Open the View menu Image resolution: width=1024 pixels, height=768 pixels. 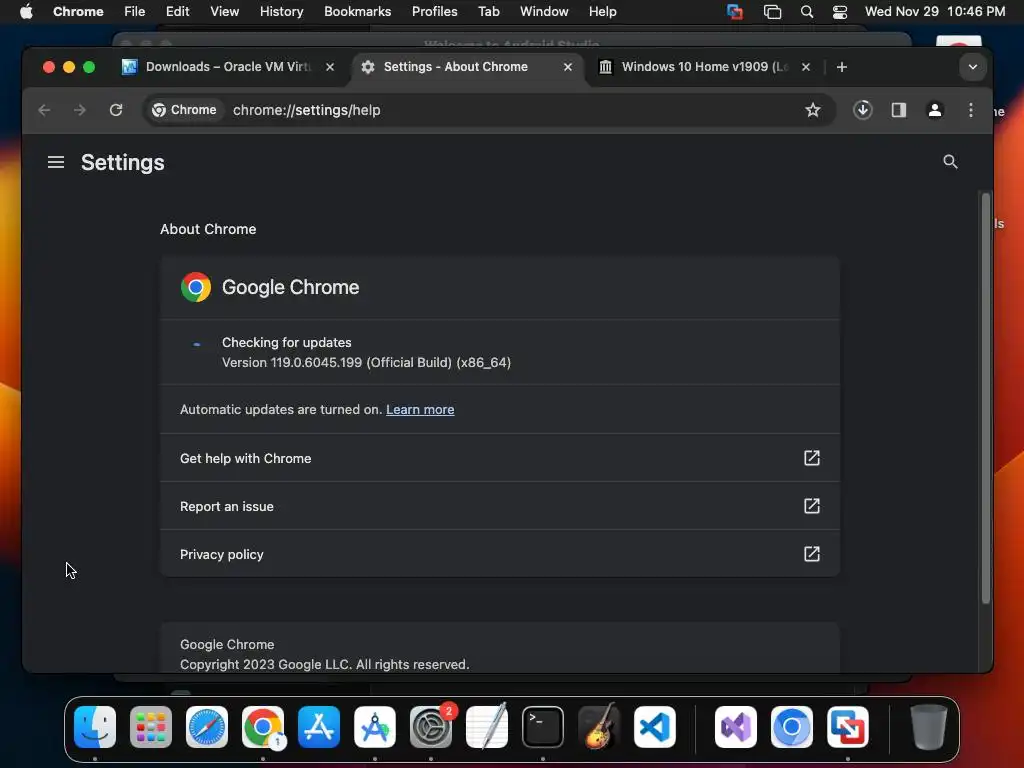[224, 12]
